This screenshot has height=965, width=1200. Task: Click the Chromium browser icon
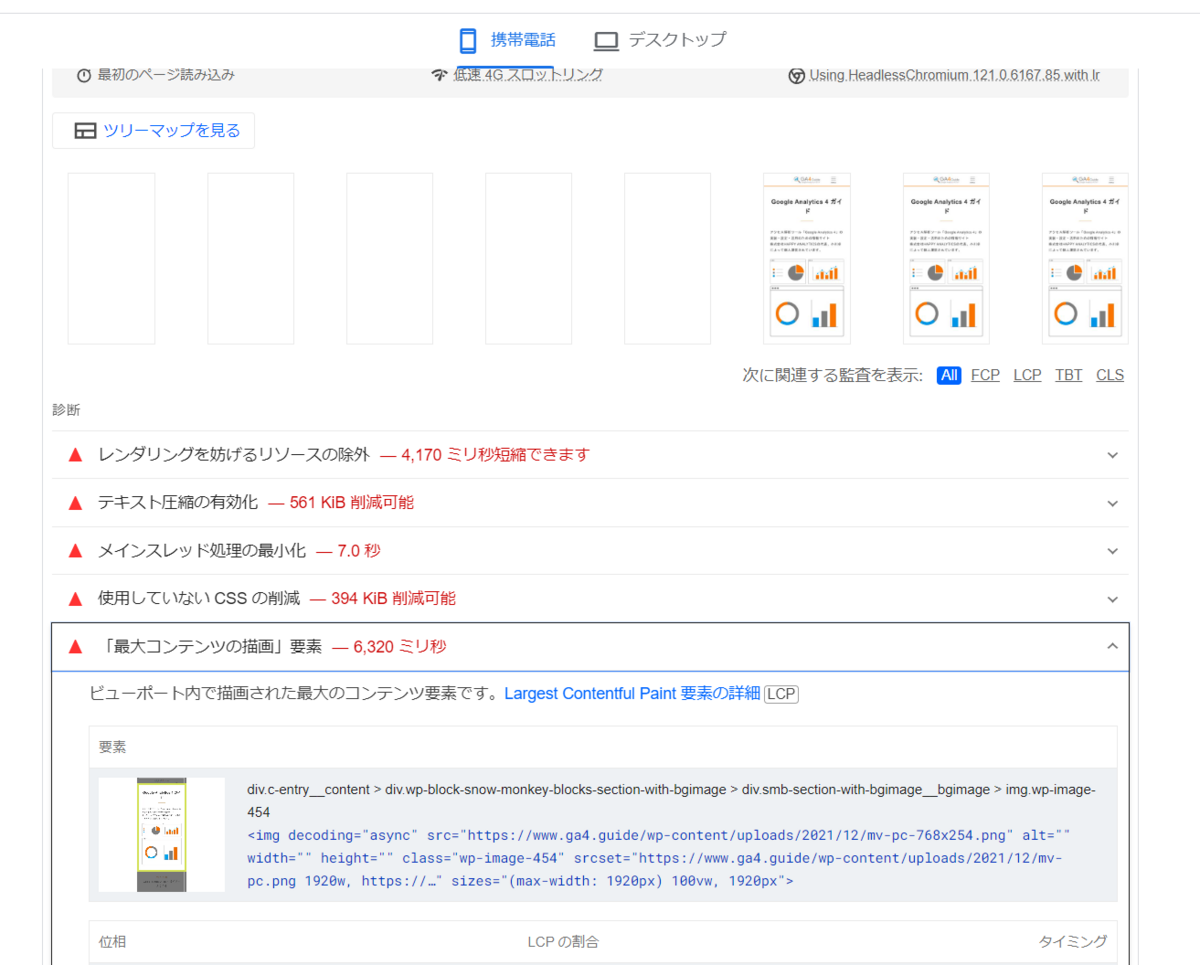[797, 76]
